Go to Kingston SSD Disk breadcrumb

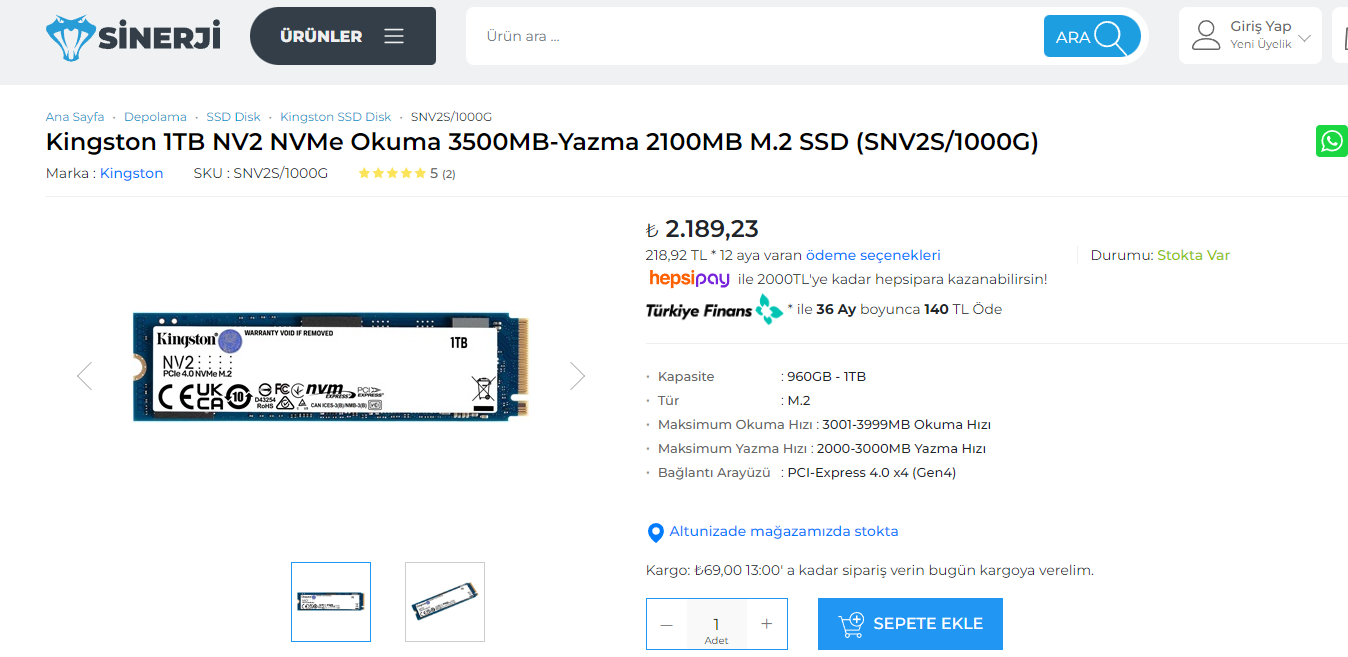point(336,117)
